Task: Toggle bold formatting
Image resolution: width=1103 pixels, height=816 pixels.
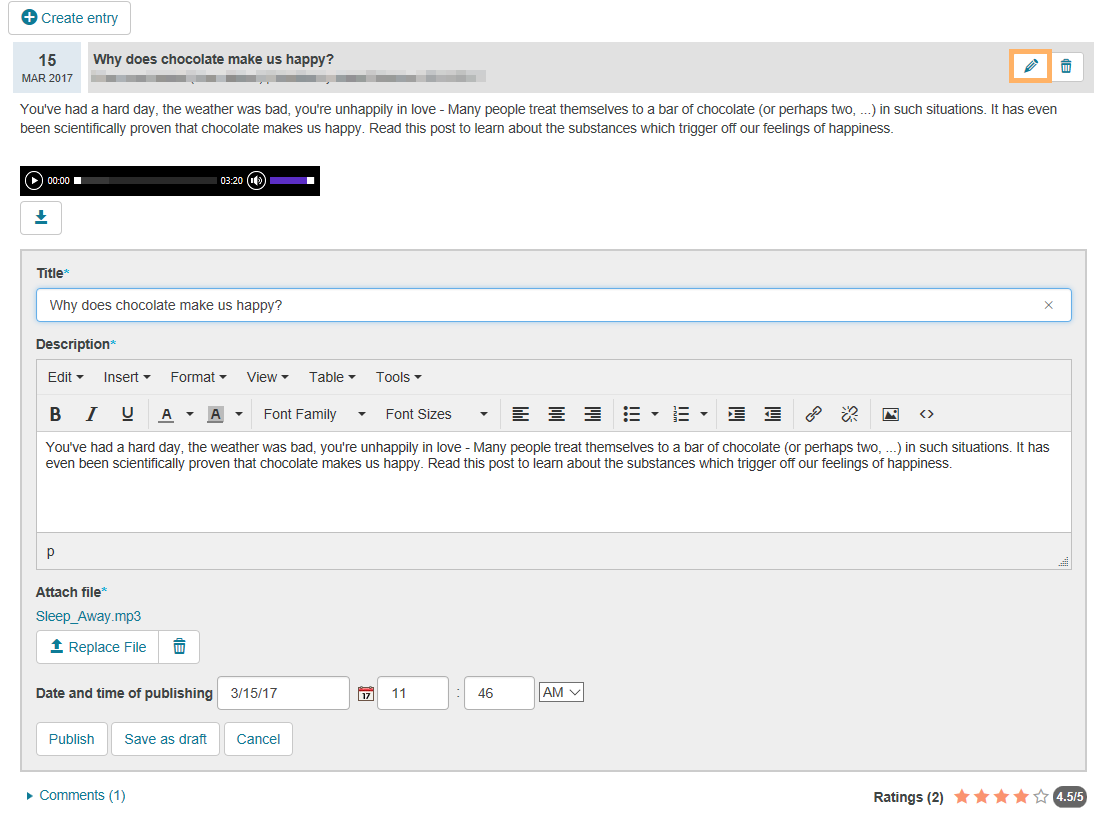Action: coord(56,414)
